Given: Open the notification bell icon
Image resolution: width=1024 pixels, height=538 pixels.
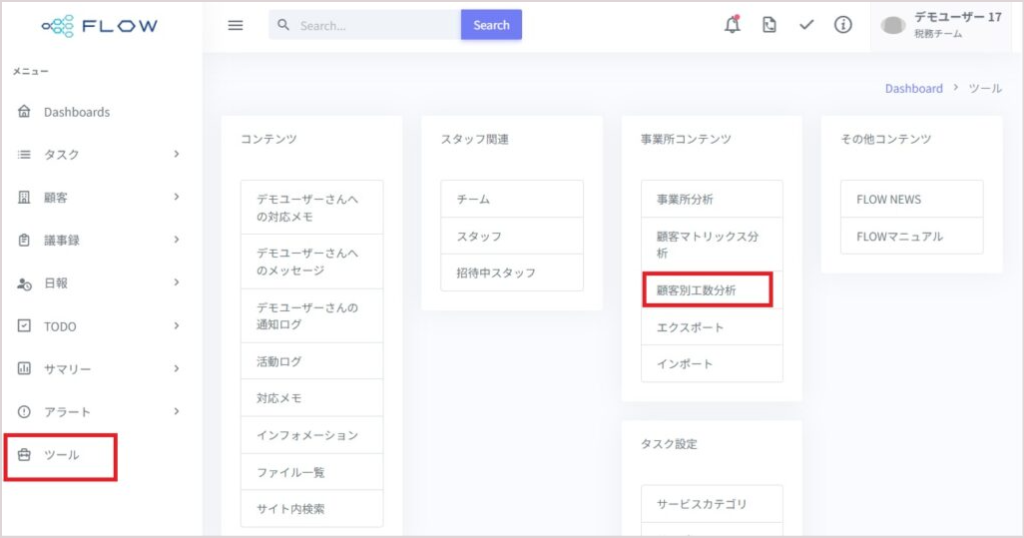Looking at the screenshot, I should pos(732,25).
